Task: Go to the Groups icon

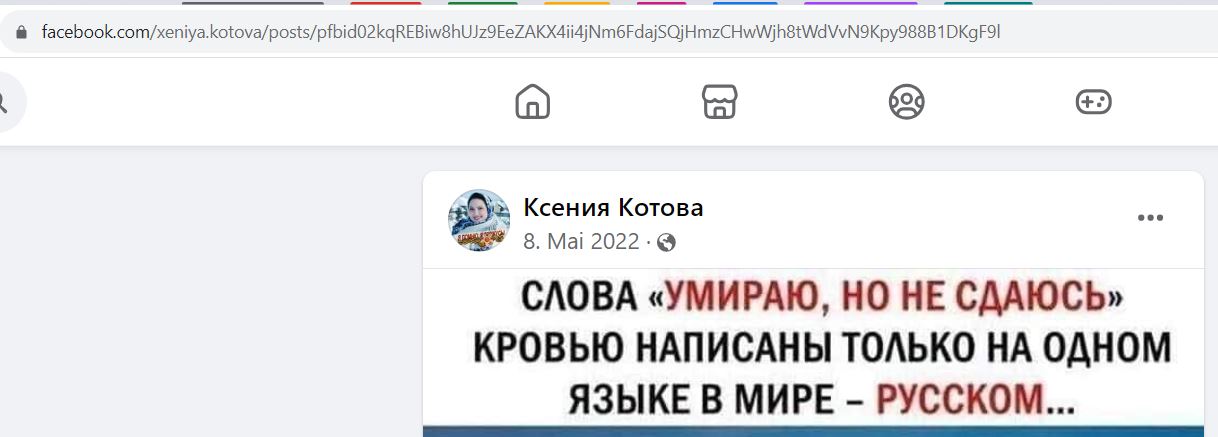Action: coord(906,102)
